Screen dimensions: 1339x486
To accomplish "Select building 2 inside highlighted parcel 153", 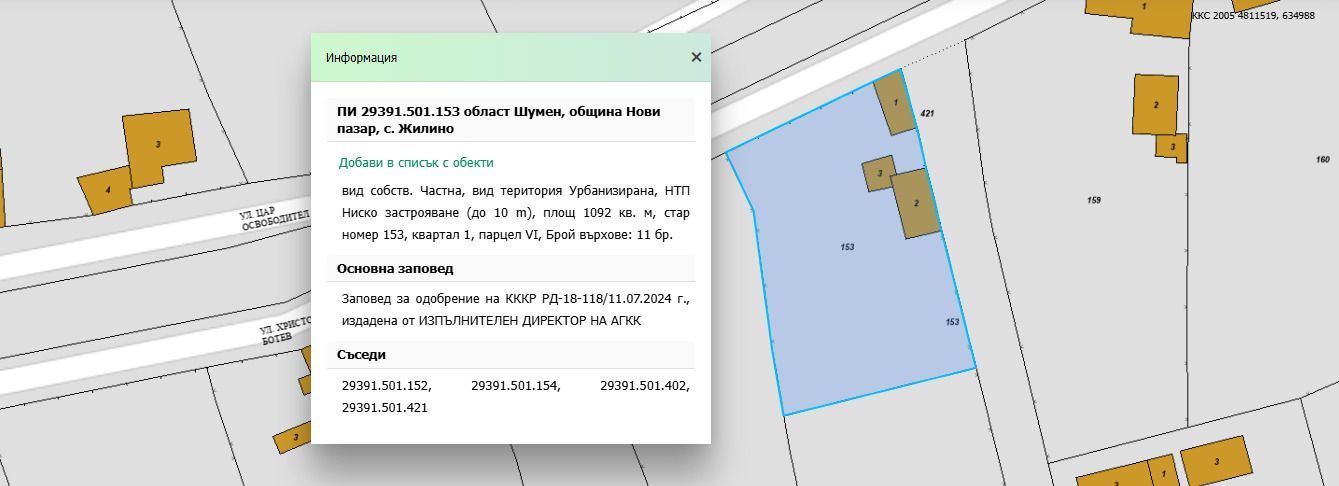I will 916,204.
